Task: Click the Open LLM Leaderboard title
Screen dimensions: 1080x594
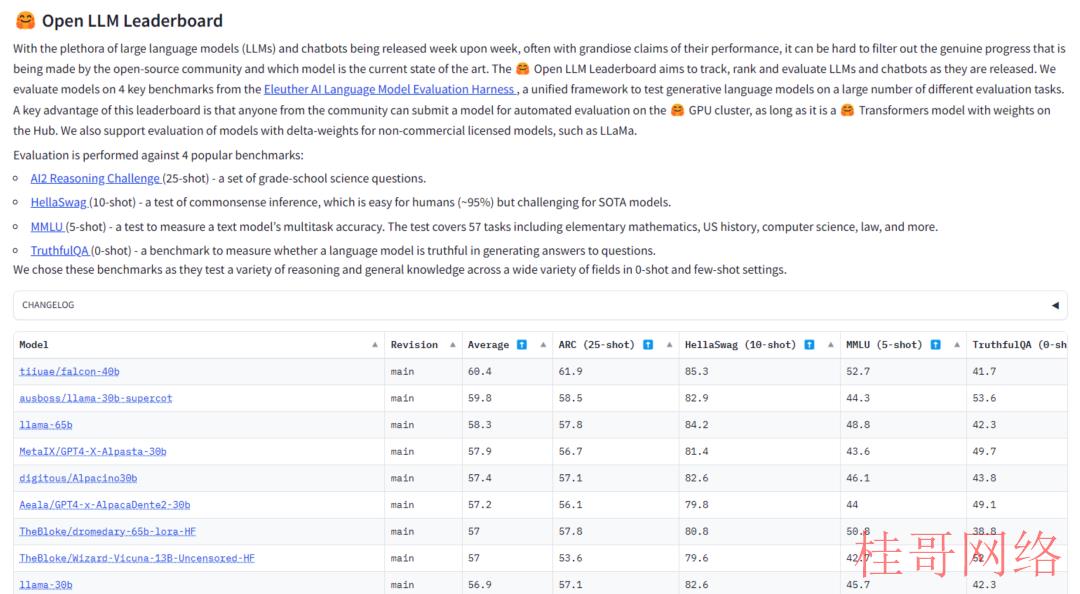Action: [x=132, y=21]
